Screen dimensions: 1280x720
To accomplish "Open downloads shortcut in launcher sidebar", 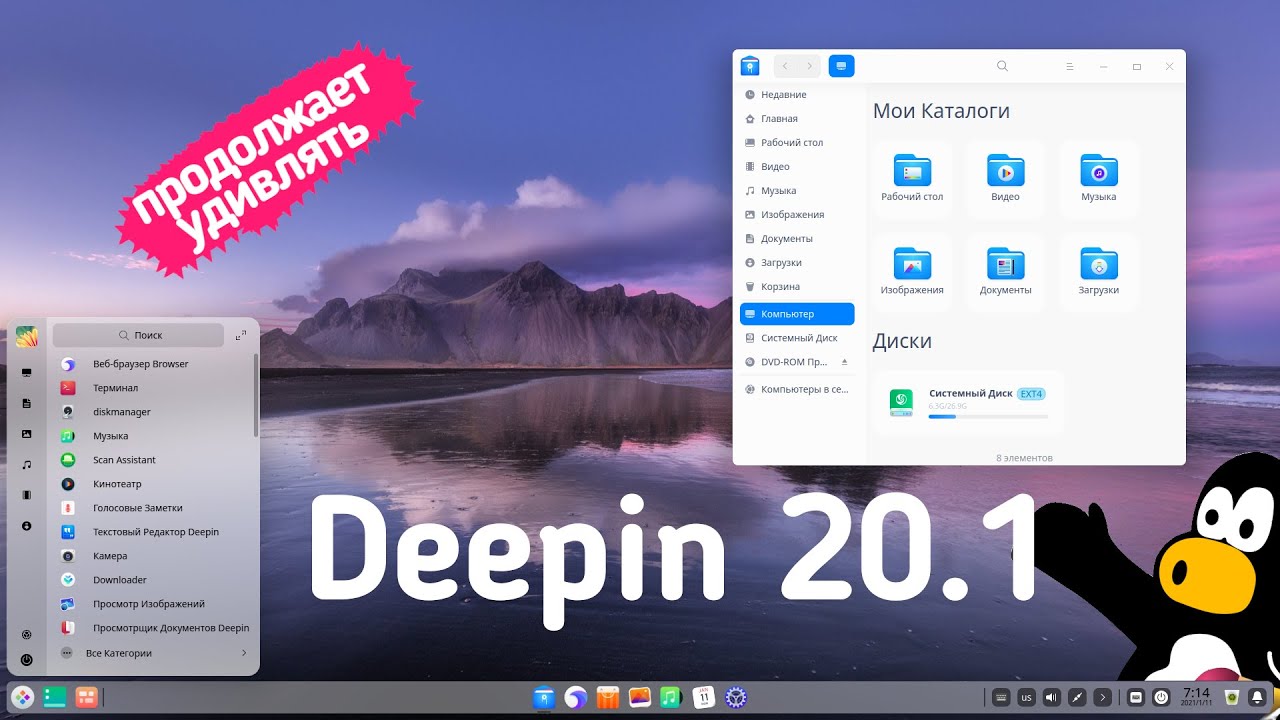I will pyautogui.click(x=27, y=526).
